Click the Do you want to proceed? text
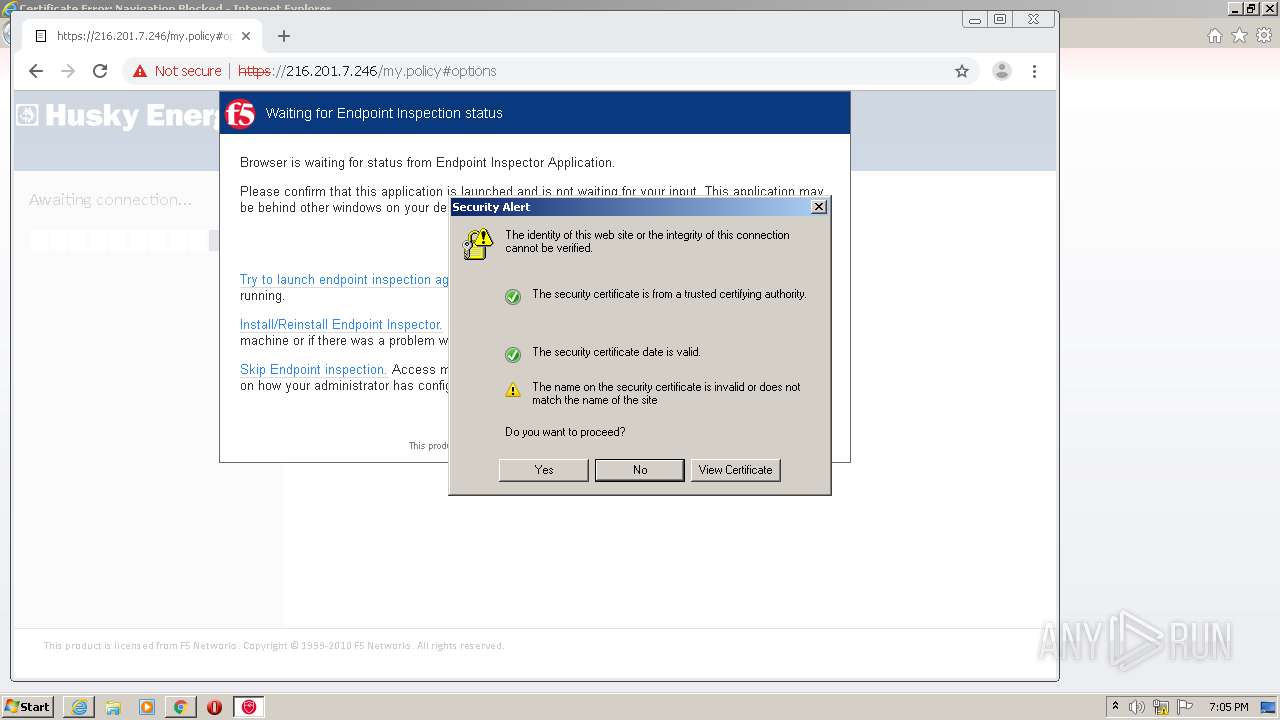Viewport: 1280px width, 720px height. point(565,432)
